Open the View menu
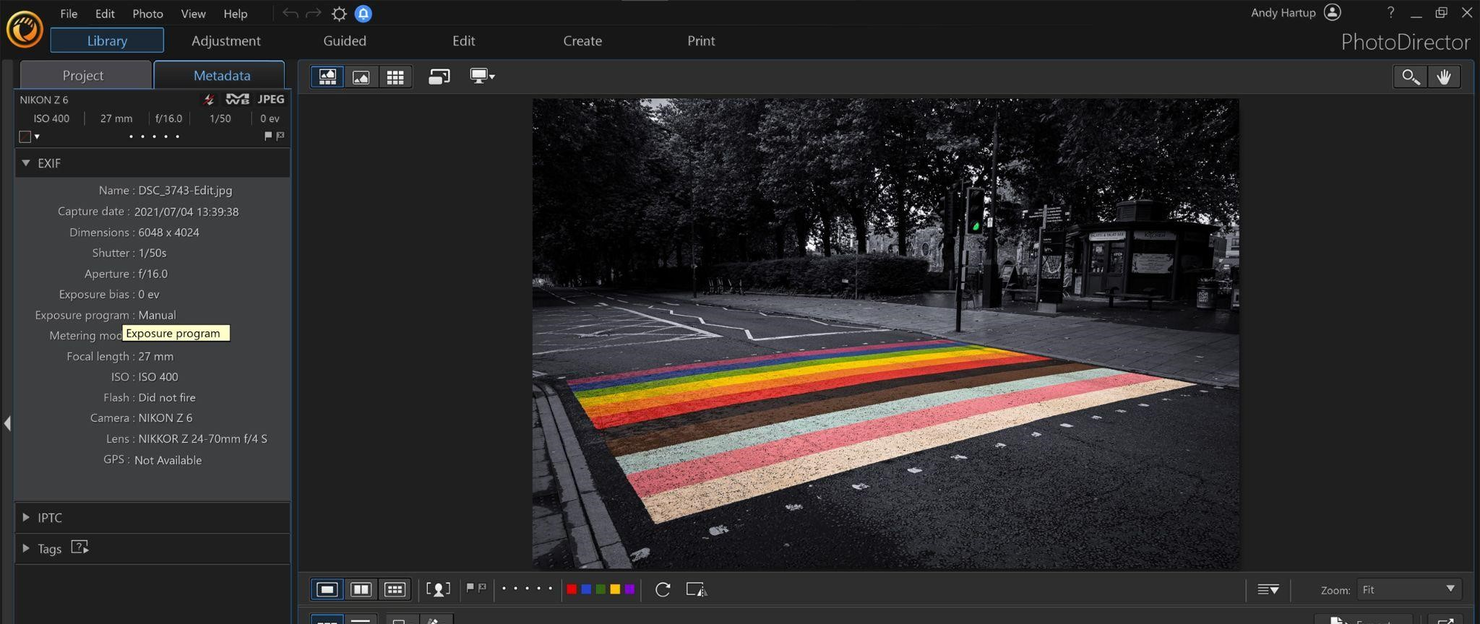The image size is (1480, 624). [x=193, y=14]
